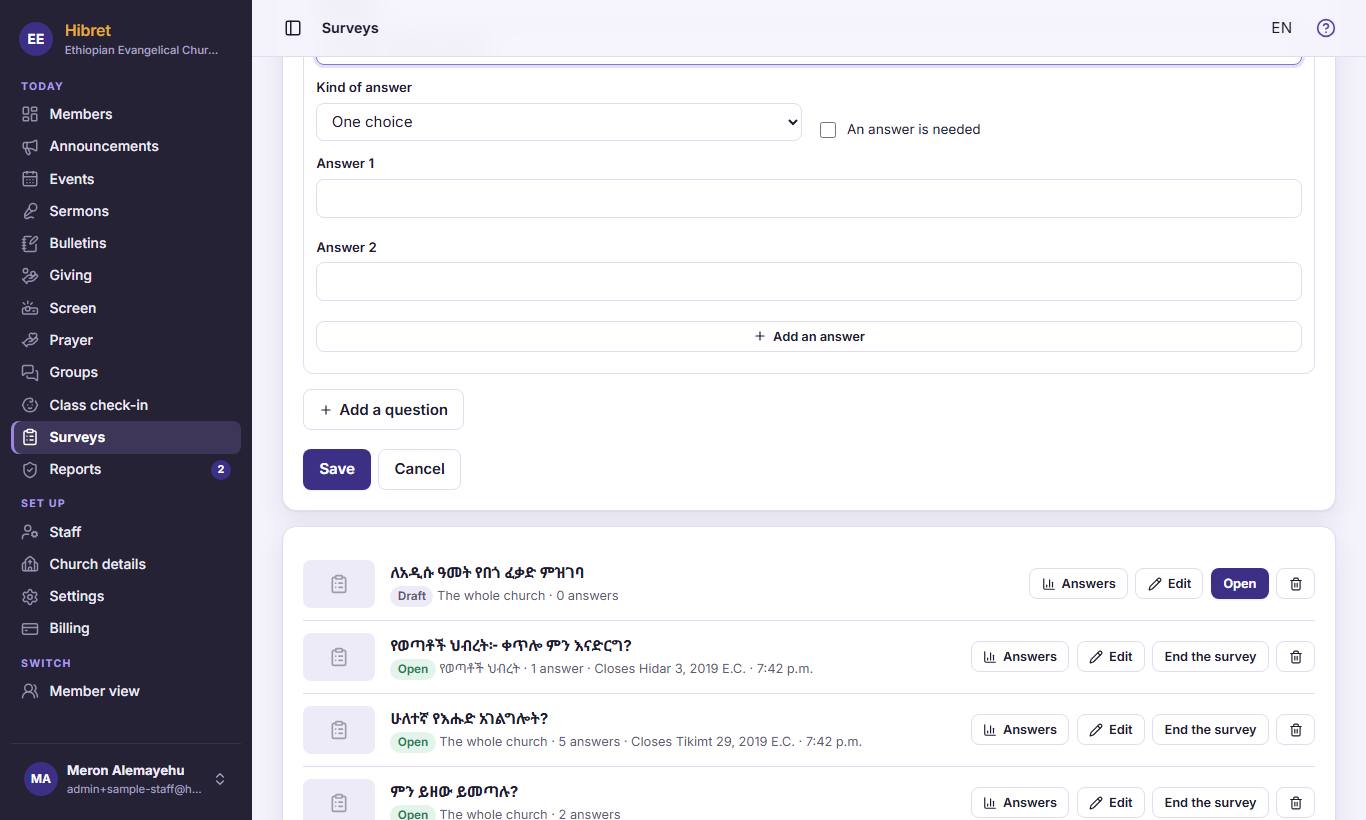Go to Billing page
The width and height of the screenshot is (1366, 820).
(126, 628)
